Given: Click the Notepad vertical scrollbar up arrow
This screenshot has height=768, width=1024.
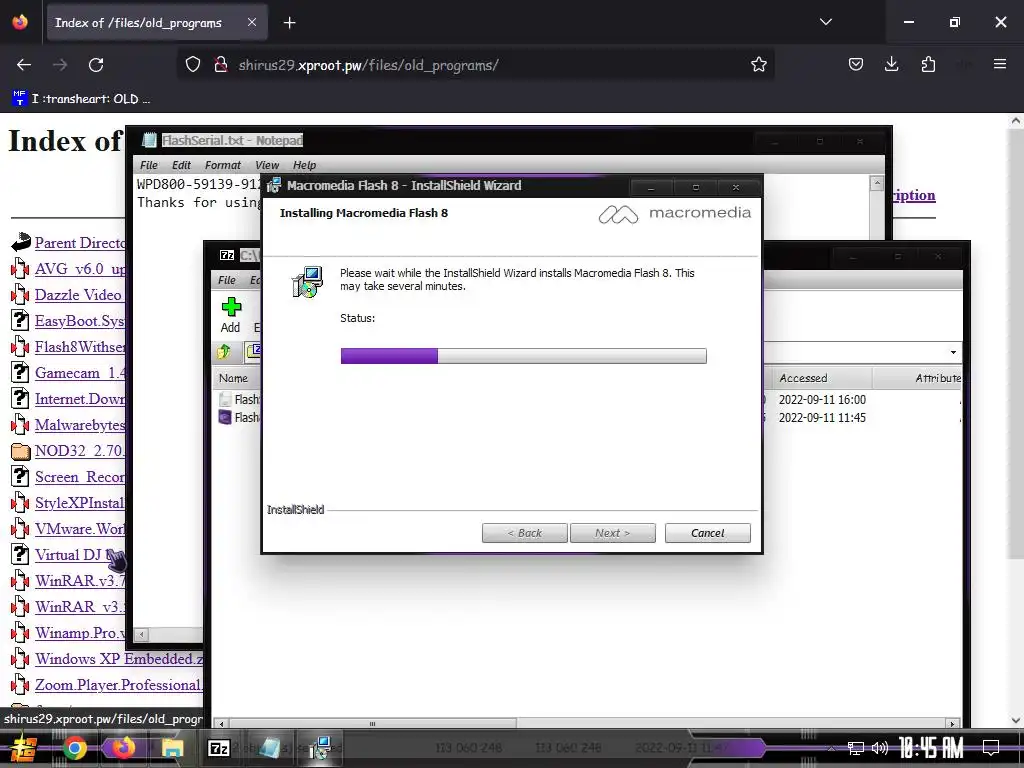Looking at the screenshot, I should click(877, 183).
